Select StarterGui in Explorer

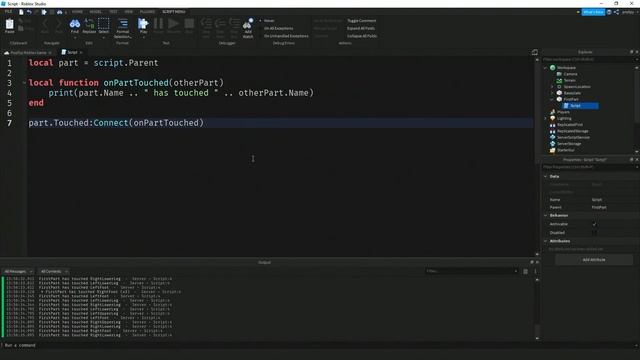562,150
